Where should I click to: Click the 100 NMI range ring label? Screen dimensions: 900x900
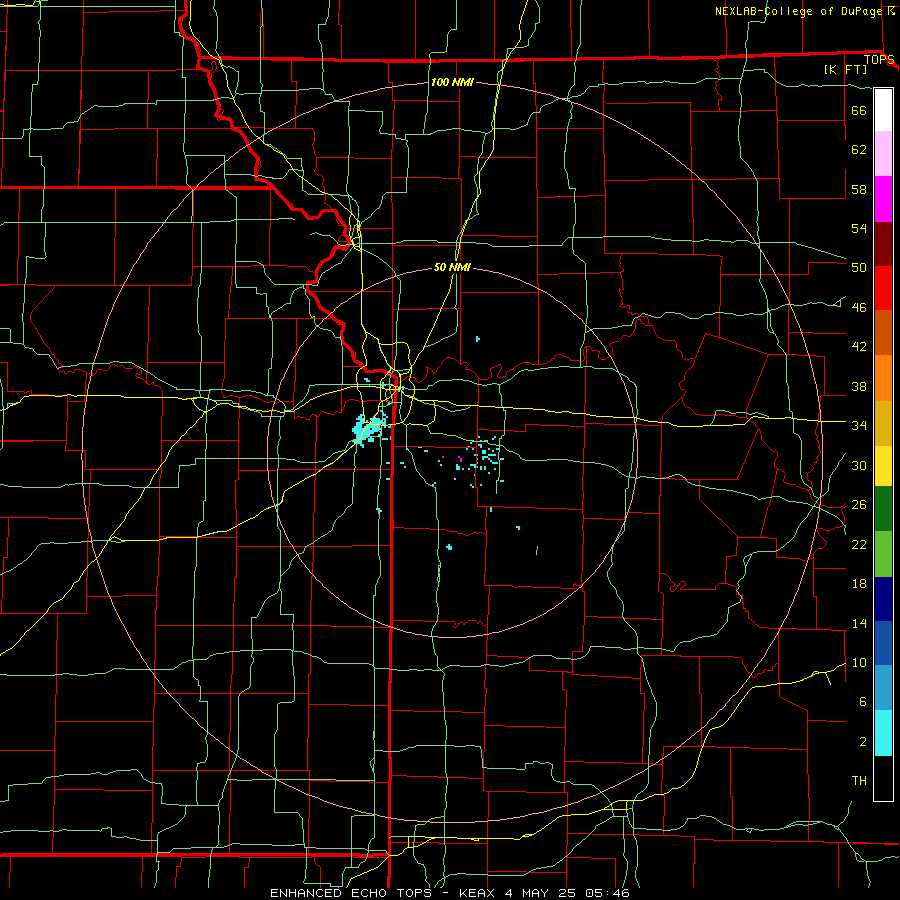pos(452,82)
